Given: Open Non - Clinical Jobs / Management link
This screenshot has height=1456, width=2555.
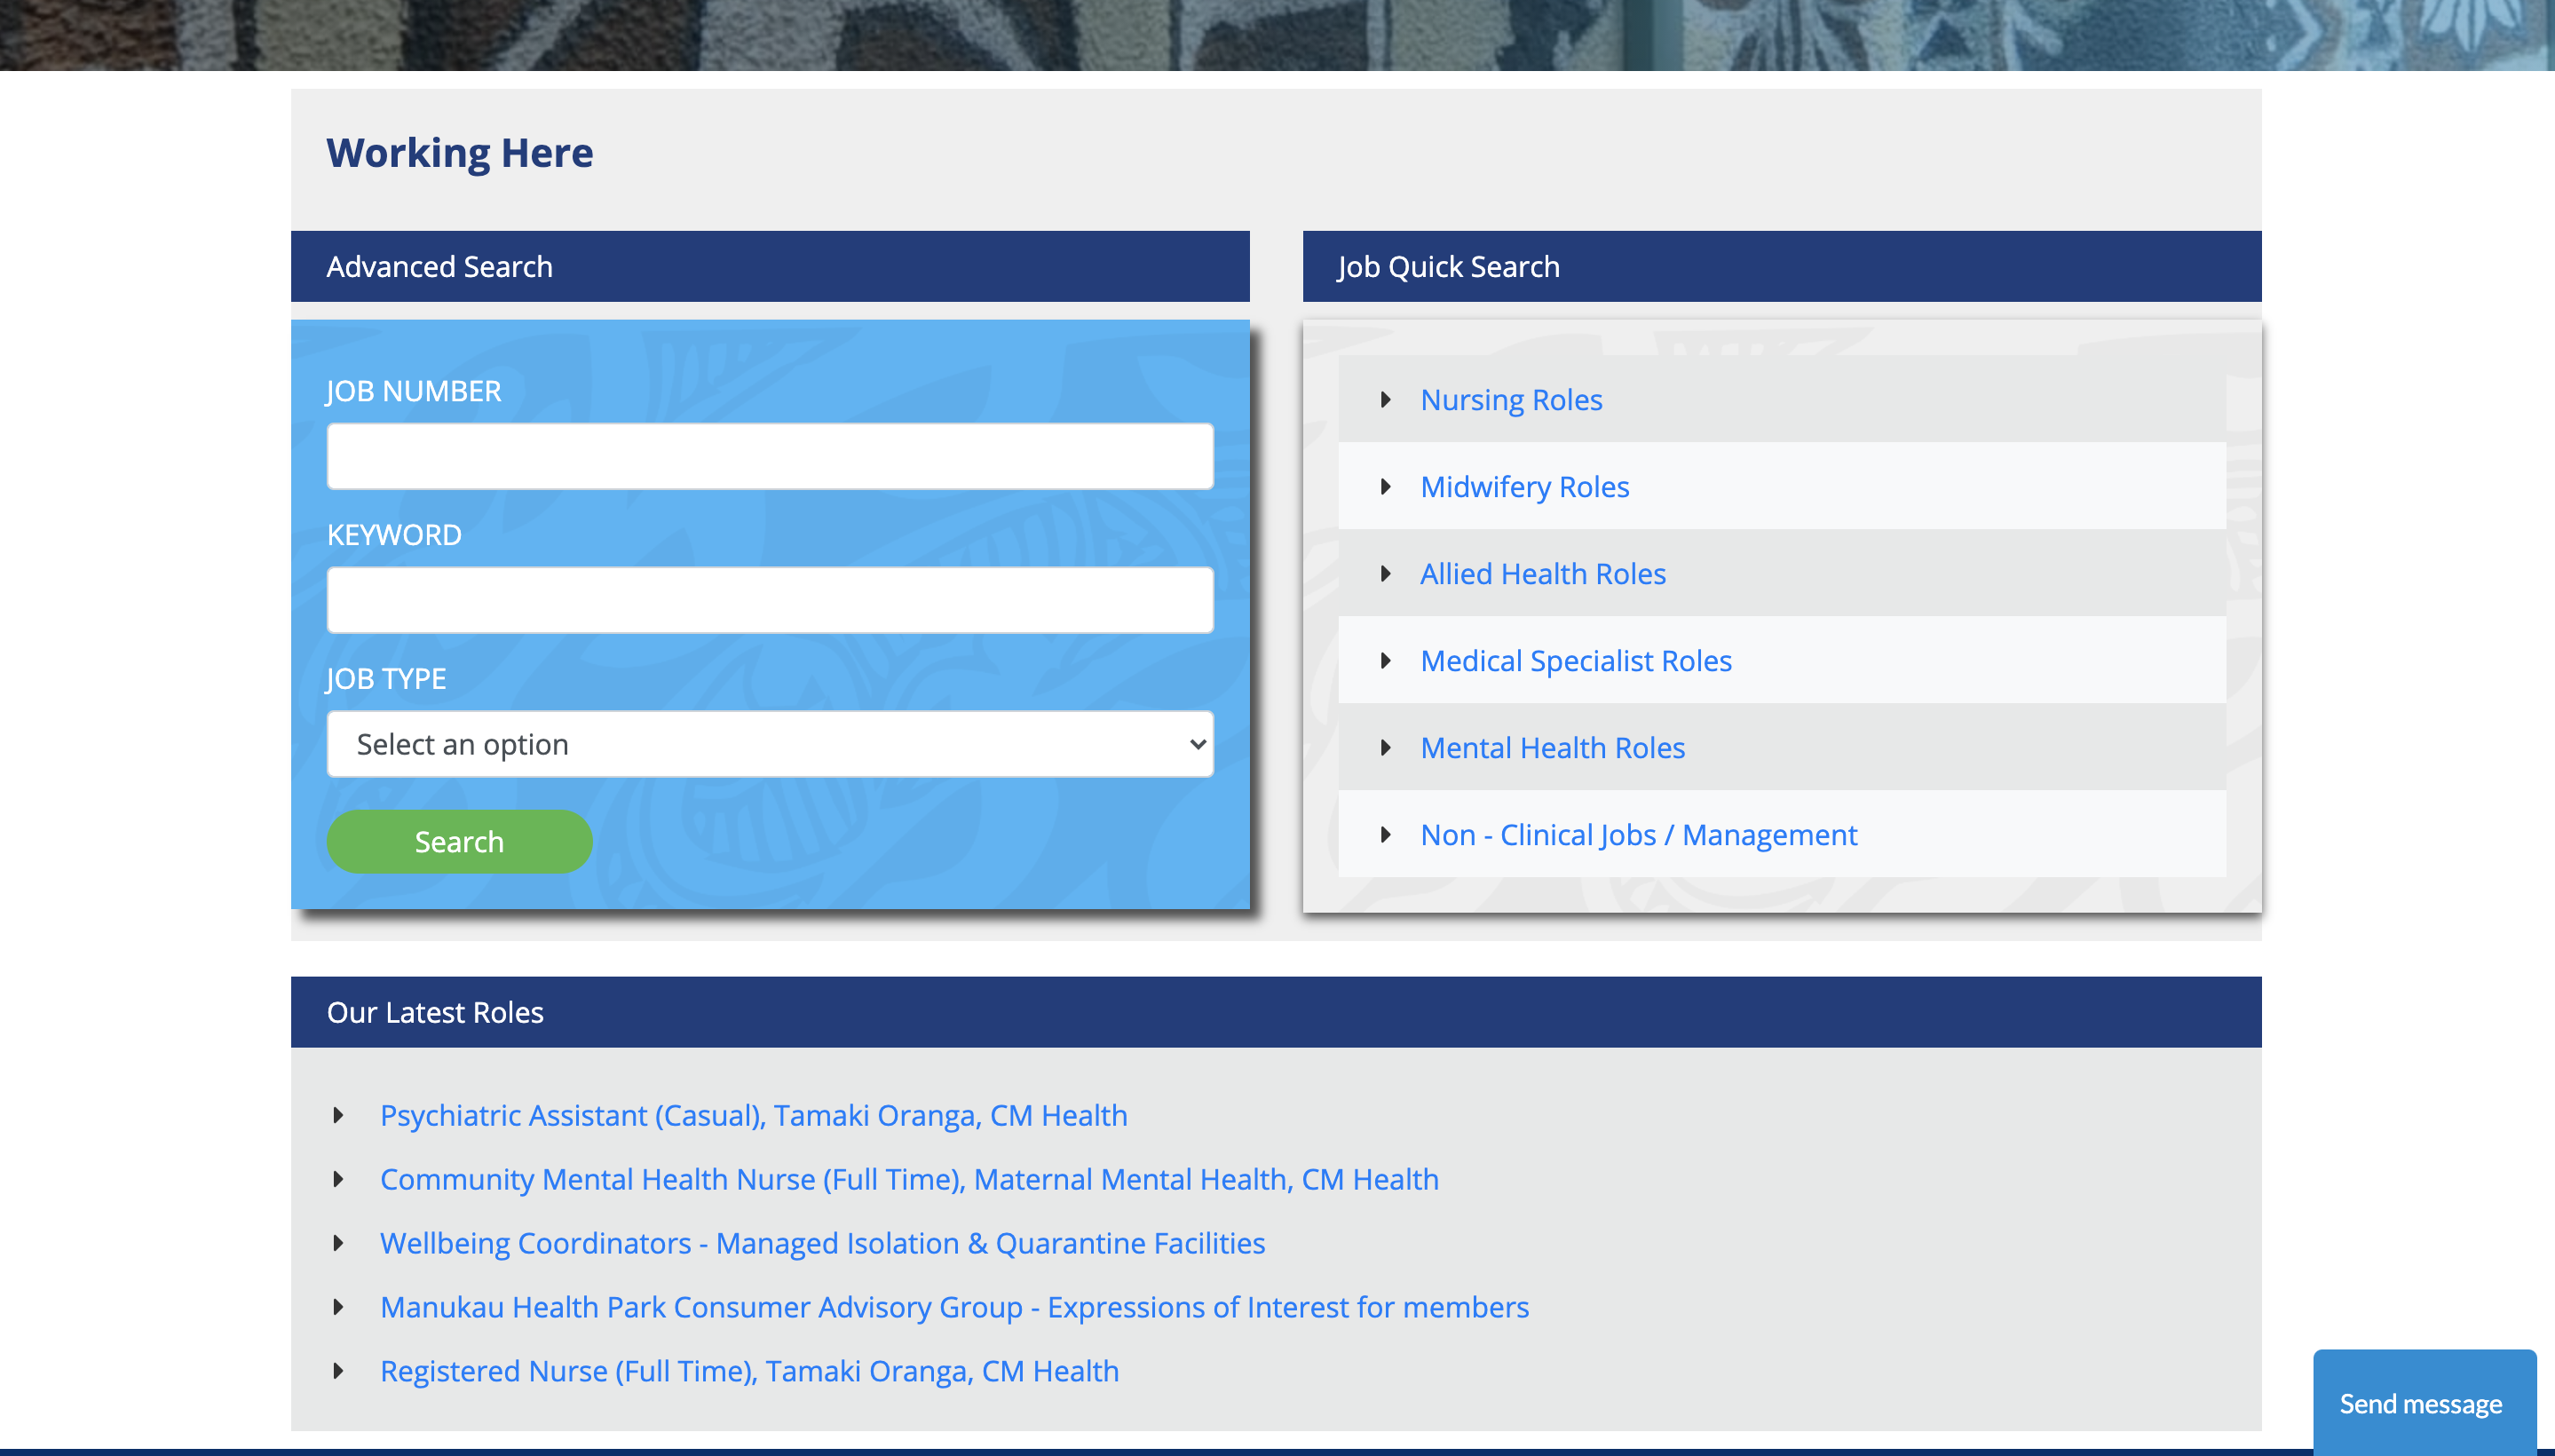Looking at the screenshot, I should [x=1638, y=835].
